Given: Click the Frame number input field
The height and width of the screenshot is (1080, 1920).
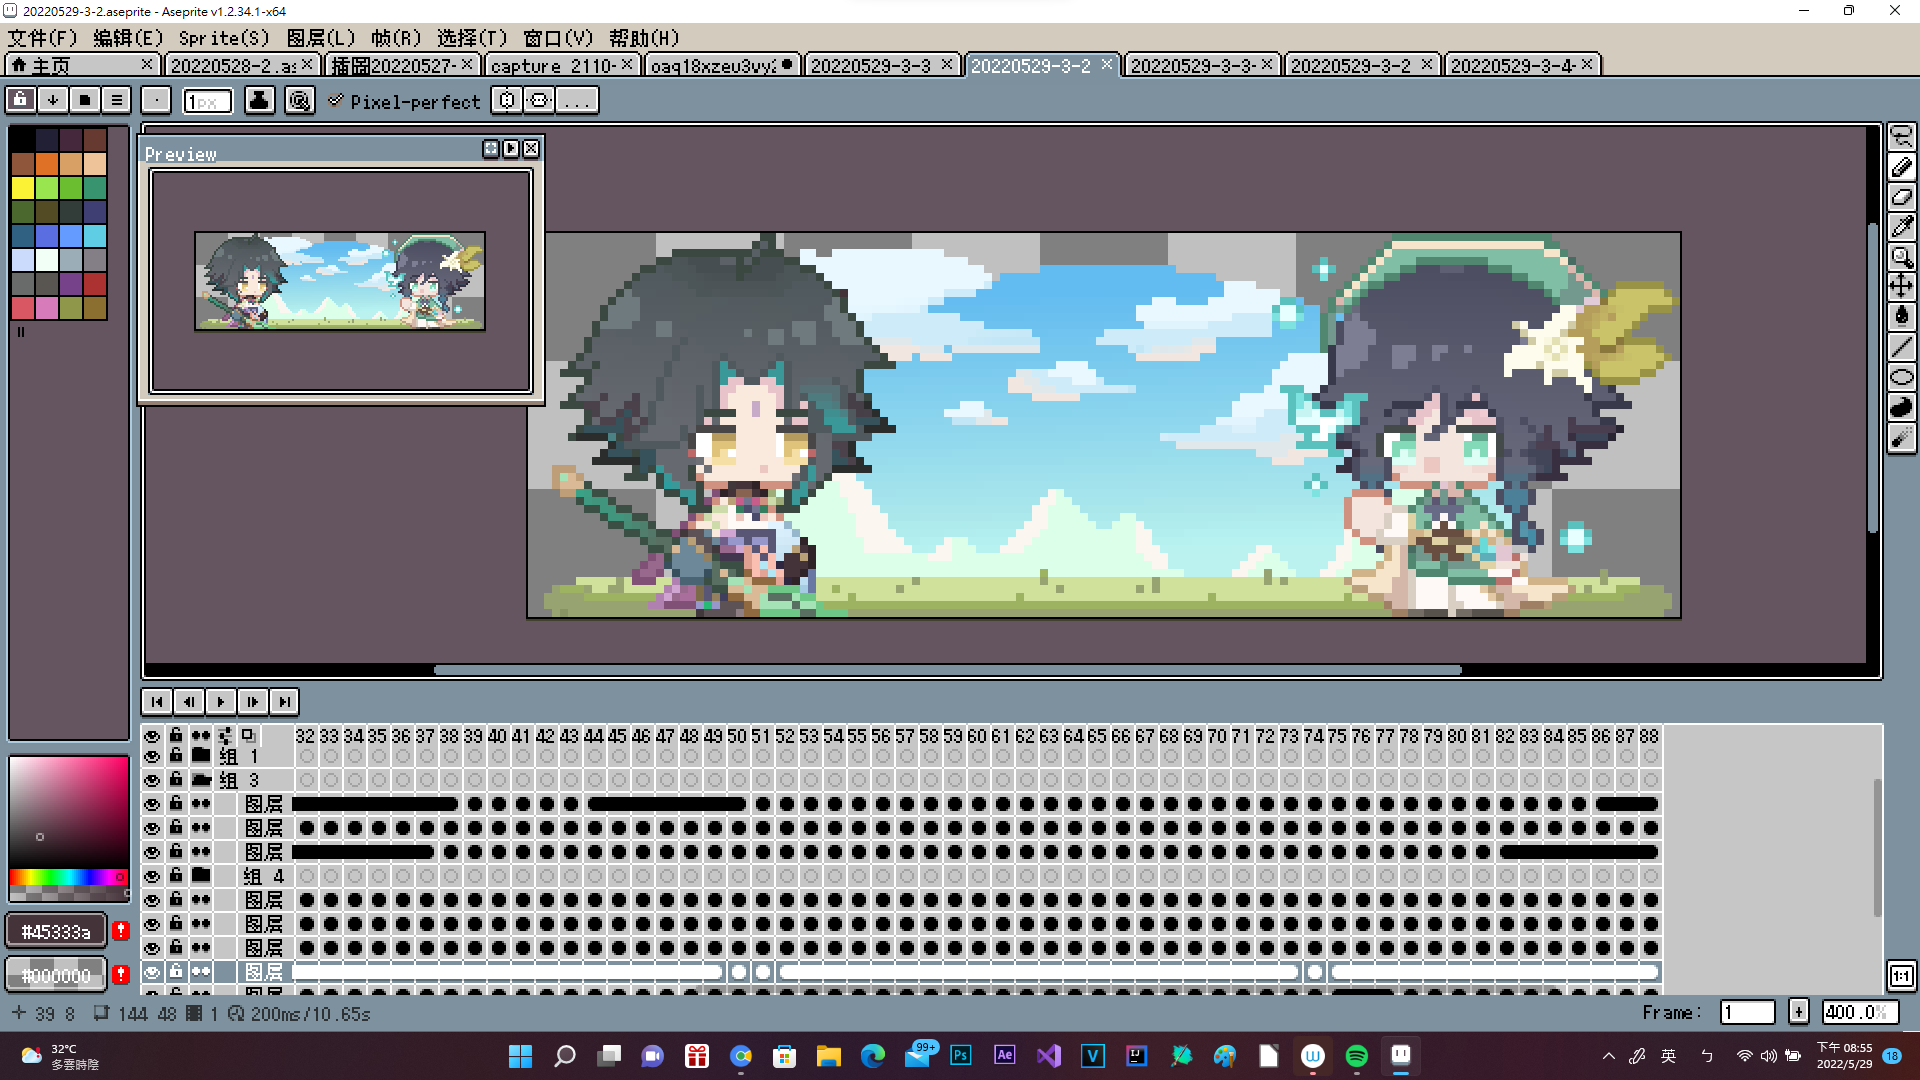Looking at the screenshot, I should click(x=1746, y=1012).
